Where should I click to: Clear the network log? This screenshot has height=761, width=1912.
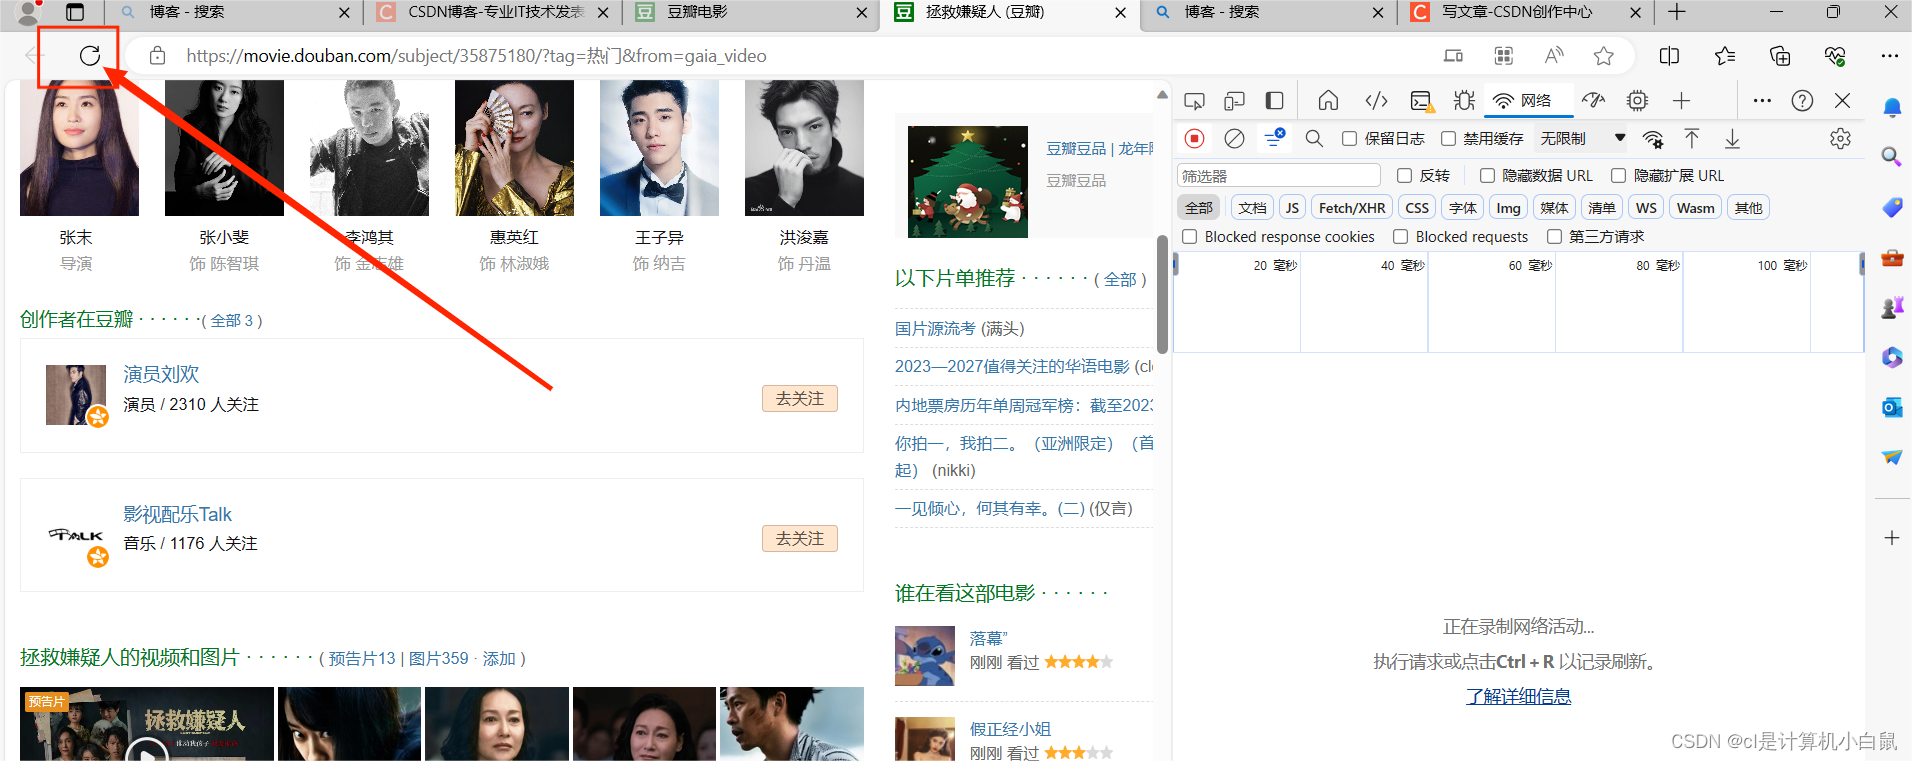pyautogui.click(x=1234, y=138)
